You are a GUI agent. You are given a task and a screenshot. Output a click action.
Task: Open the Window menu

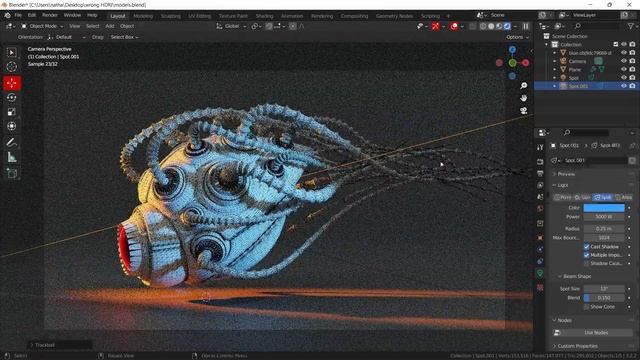click(72, 15)
